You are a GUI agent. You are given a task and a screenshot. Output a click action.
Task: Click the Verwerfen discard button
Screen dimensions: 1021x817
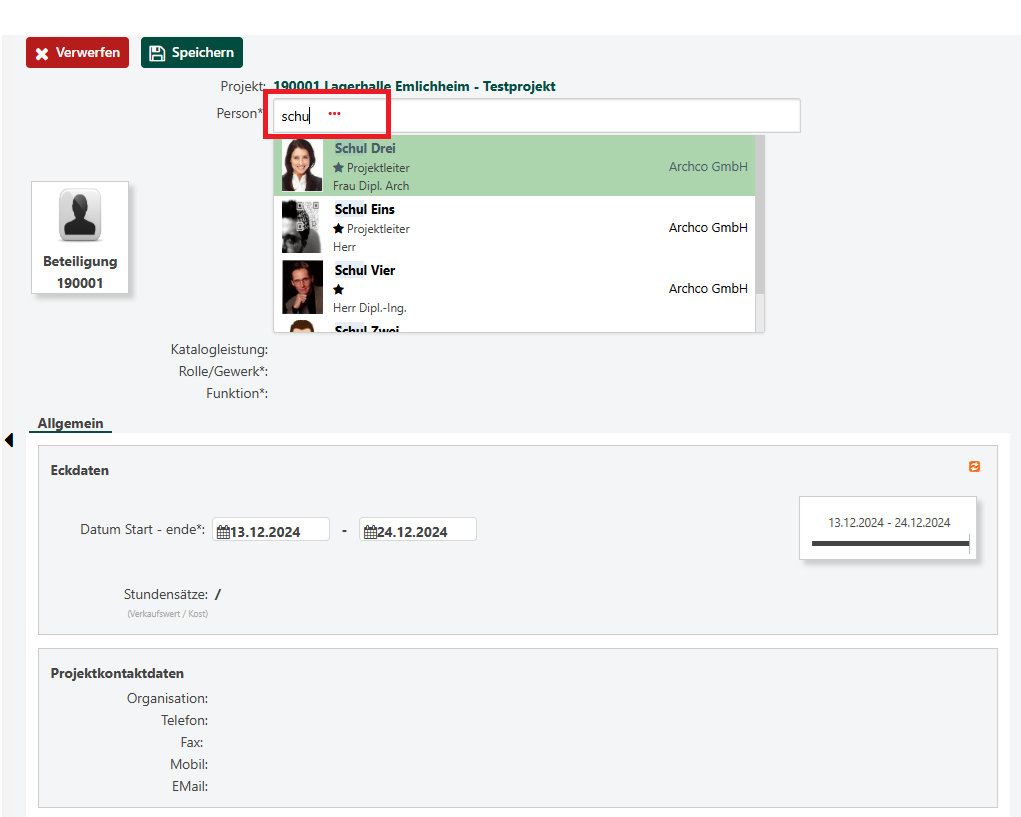point(77,53)
